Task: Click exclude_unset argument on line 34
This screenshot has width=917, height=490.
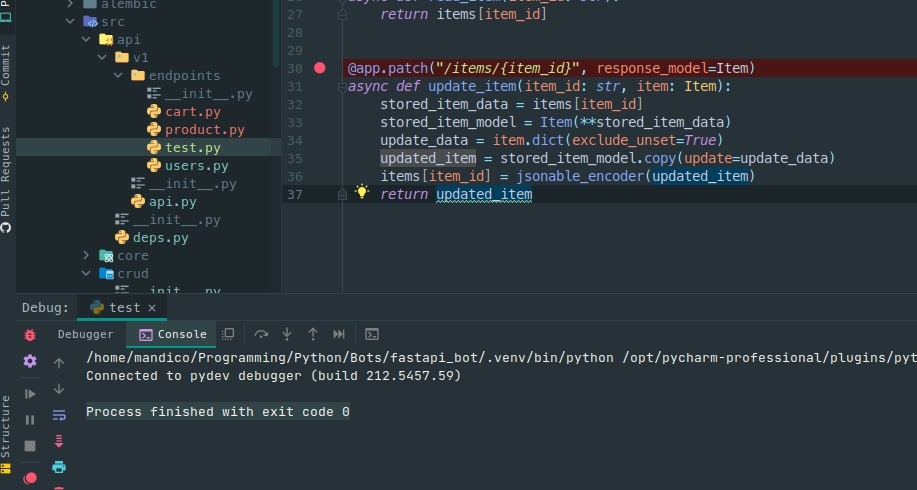Action: (x=624, y=140)
